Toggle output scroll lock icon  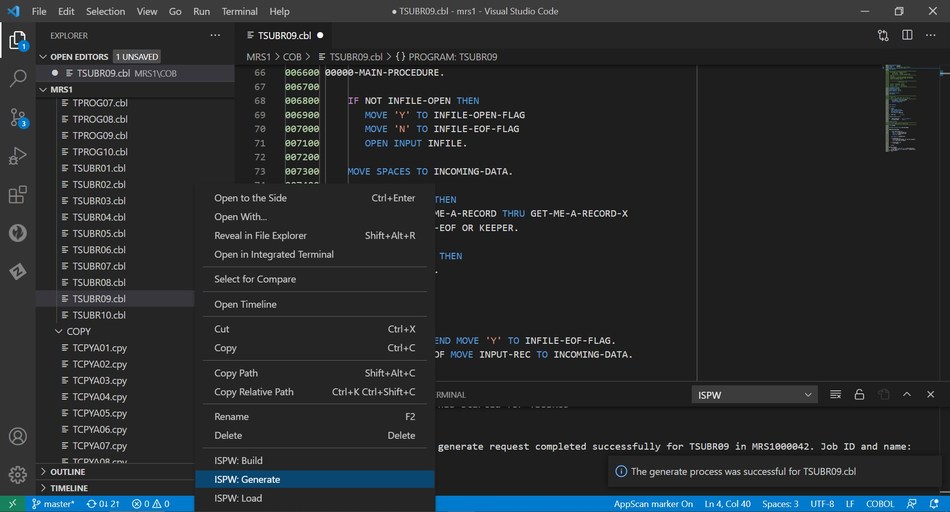(x=859, y=394)
